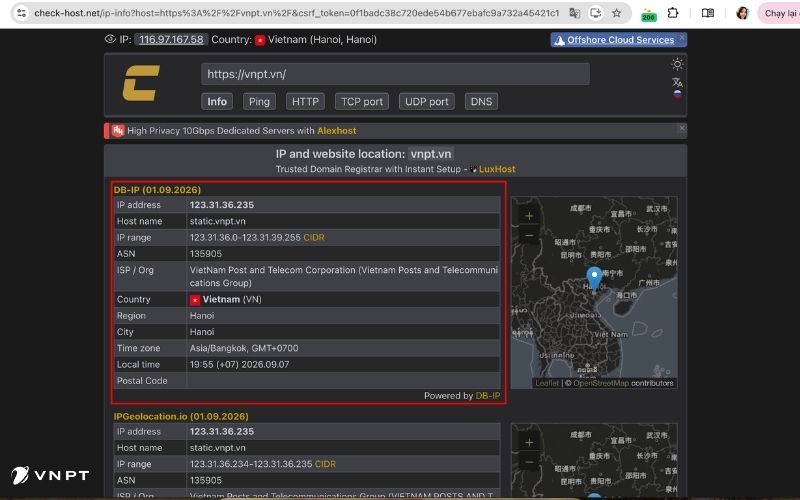Viewport: 800px width, 500px height.
Task: Click the browser address bar URL
Action: (296, 13)
